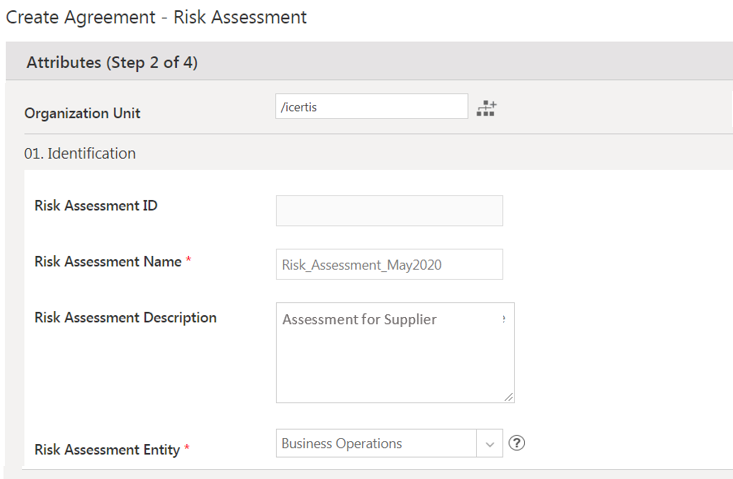Select the Business Operations combo box value
Image resolution: width=733 pixels, height=479 pixels.
tap(376, 444)
